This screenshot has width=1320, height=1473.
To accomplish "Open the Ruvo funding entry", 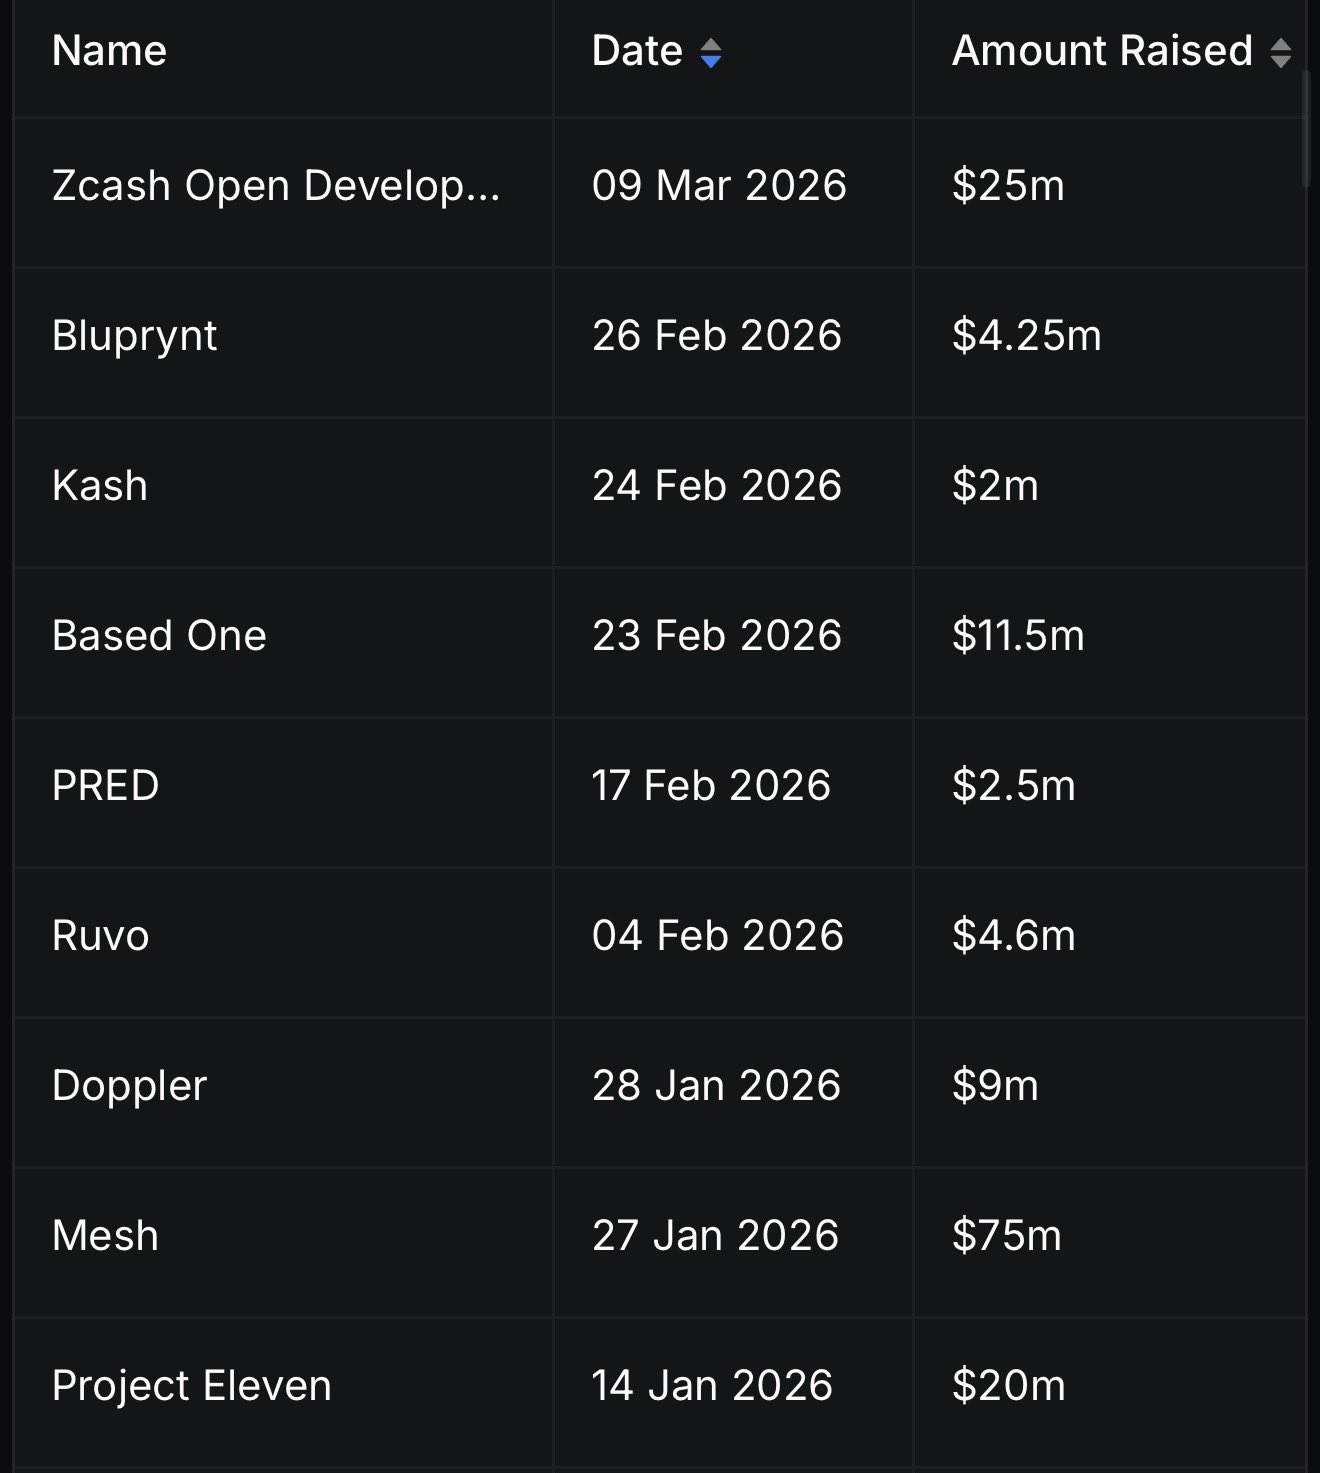I will [100, 936].
